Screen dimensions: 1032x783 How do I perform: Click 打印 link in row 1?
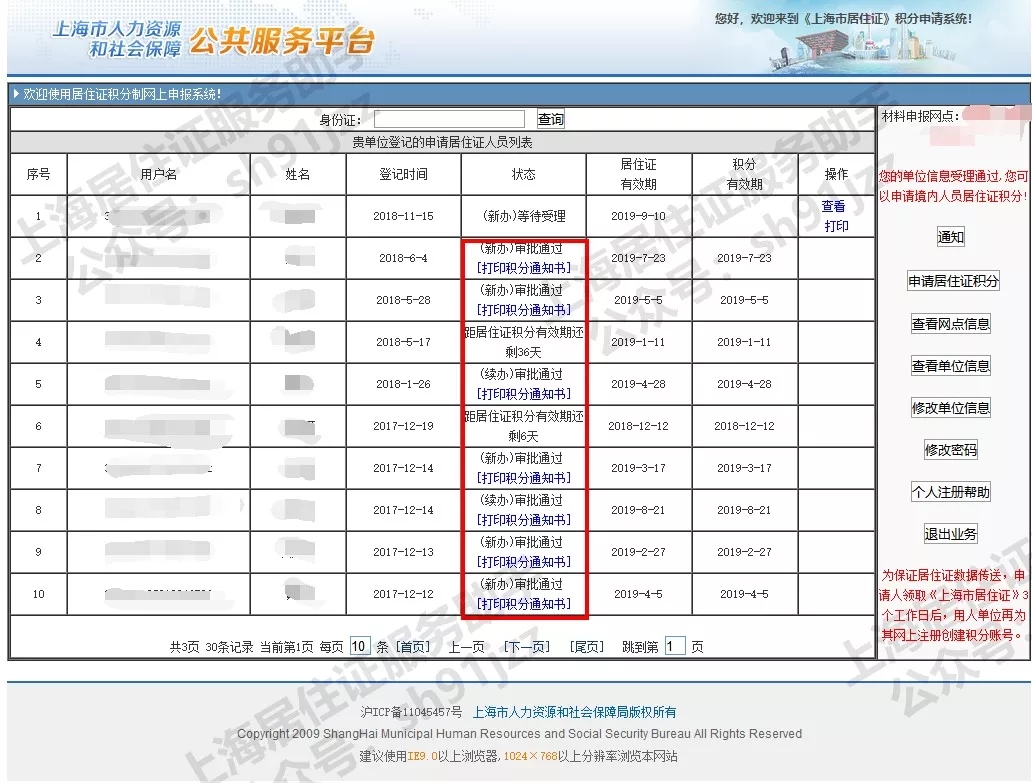pos(836,226)
